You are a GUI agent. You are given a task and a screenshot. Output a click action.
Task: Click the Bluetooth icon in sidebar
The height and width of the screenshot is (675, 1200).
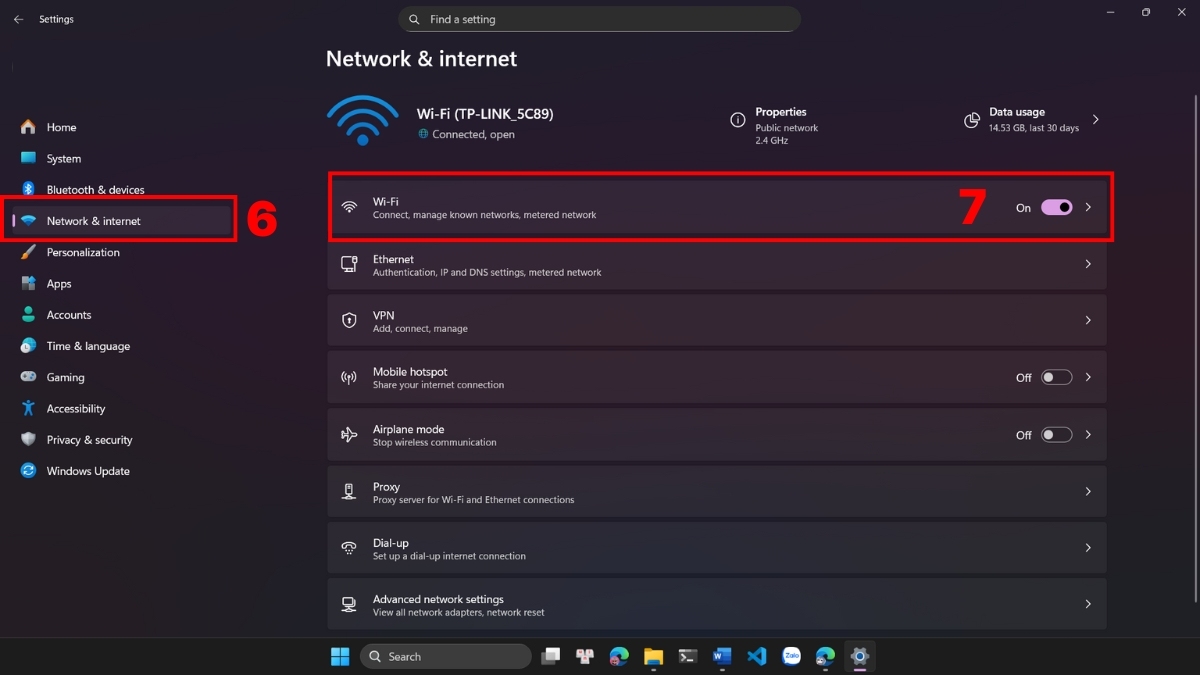tap(28, 189)
